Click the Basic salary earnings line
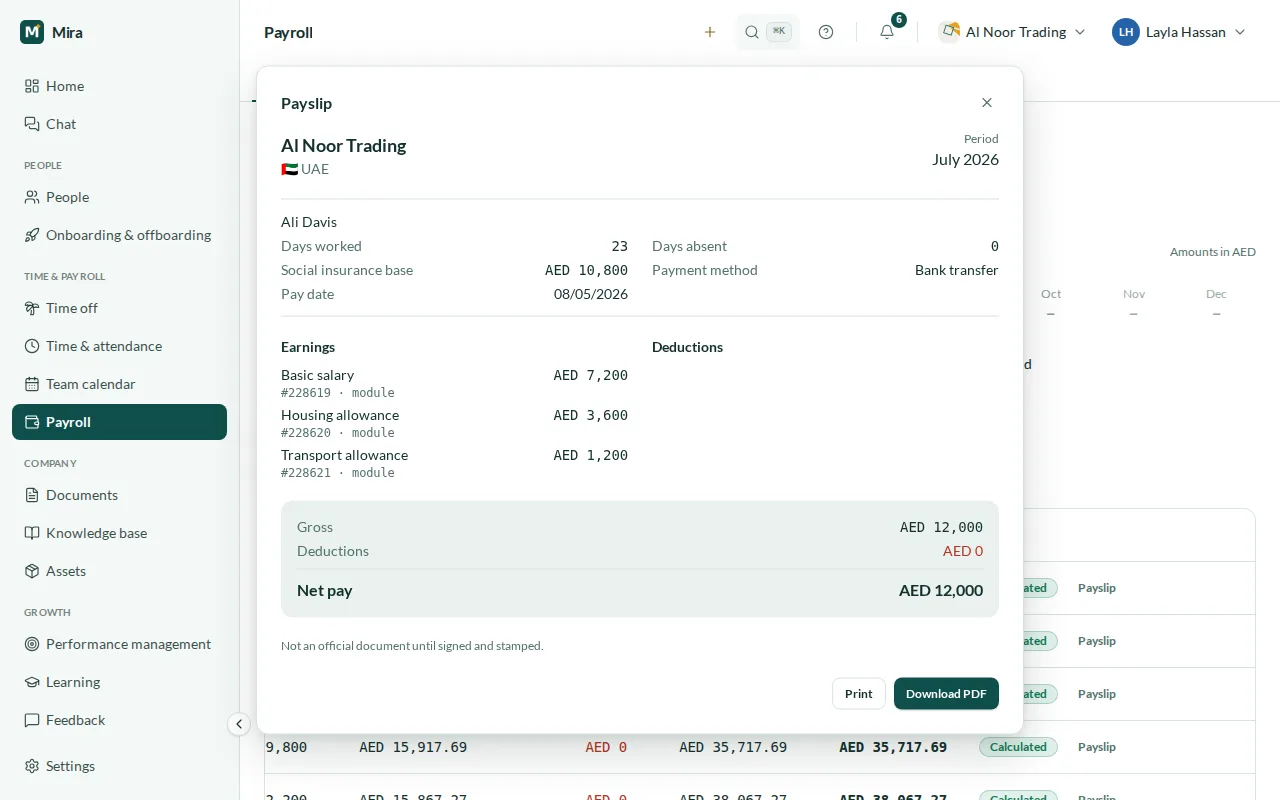The height and width of the screenshot is (800, 1280). point(455,383)
